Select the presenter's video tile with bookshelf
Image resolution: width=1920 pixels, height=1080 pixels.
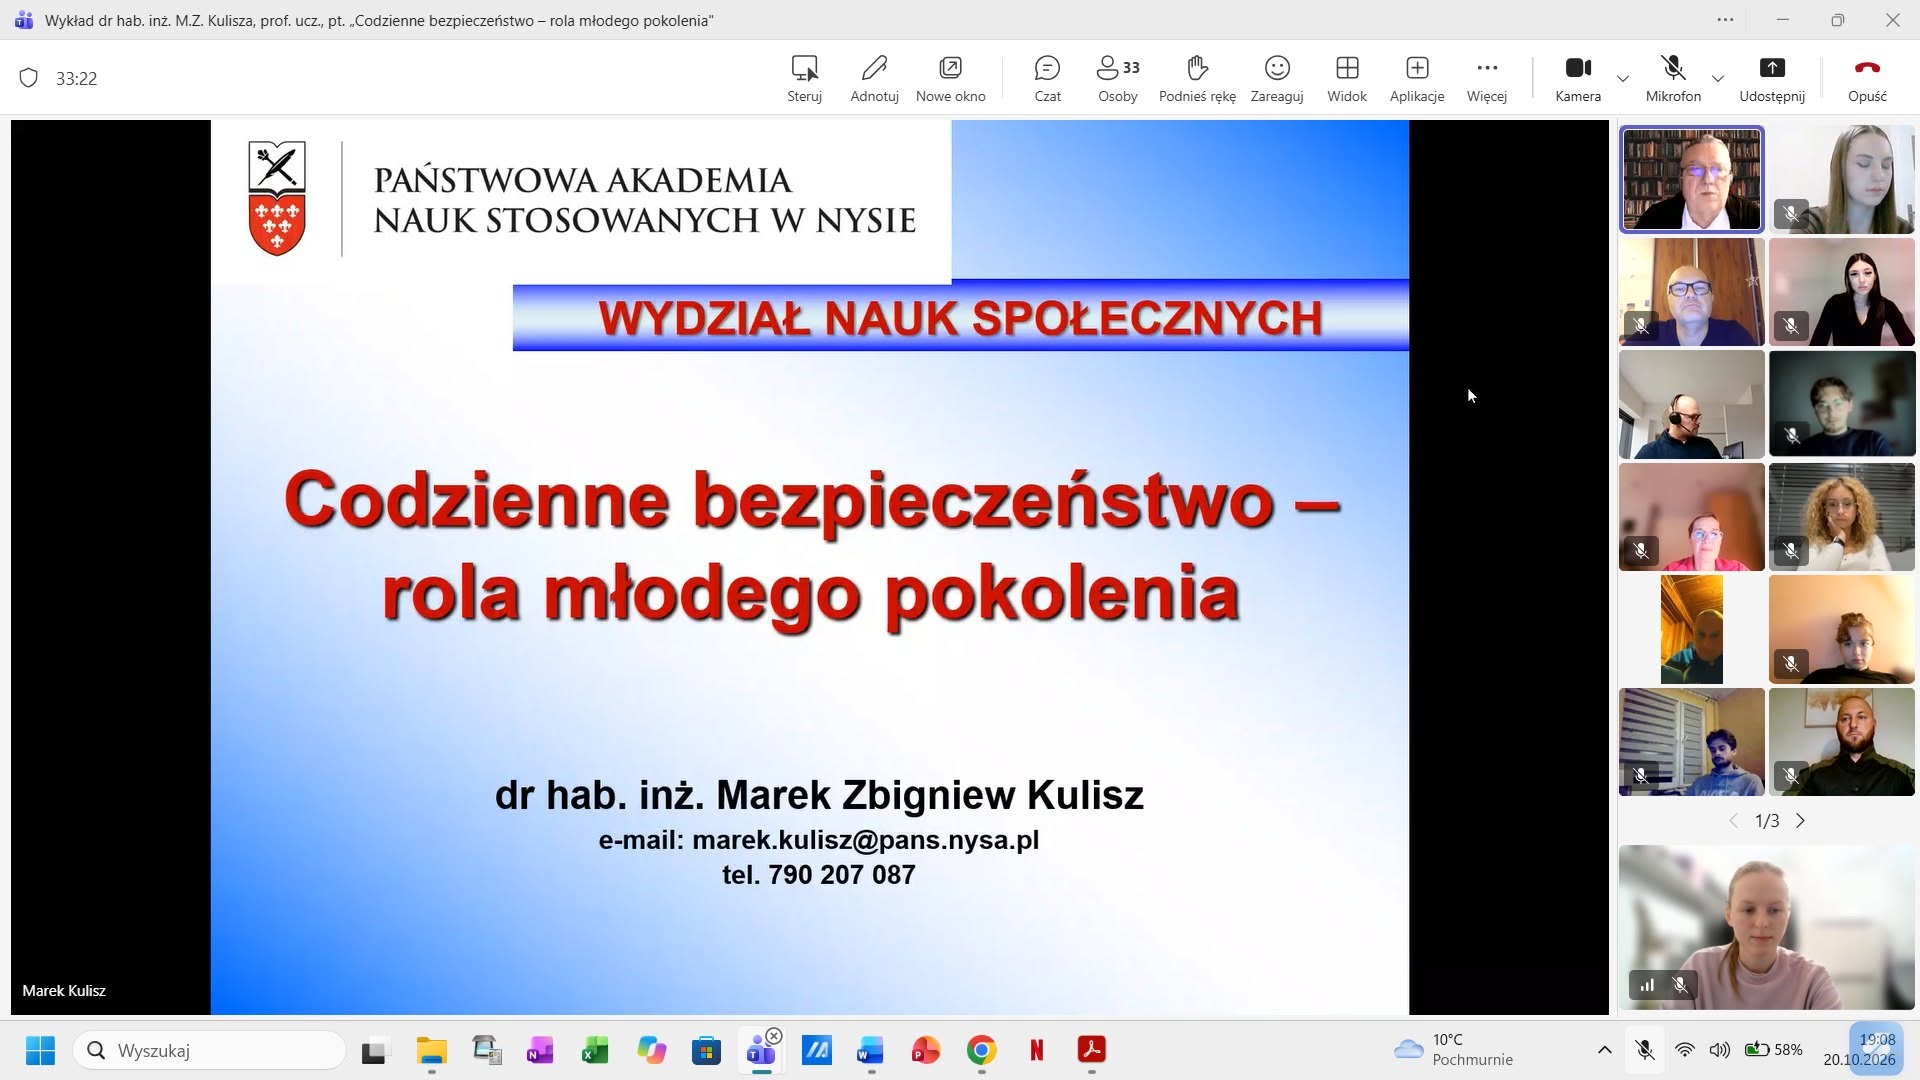point(1691,180)
